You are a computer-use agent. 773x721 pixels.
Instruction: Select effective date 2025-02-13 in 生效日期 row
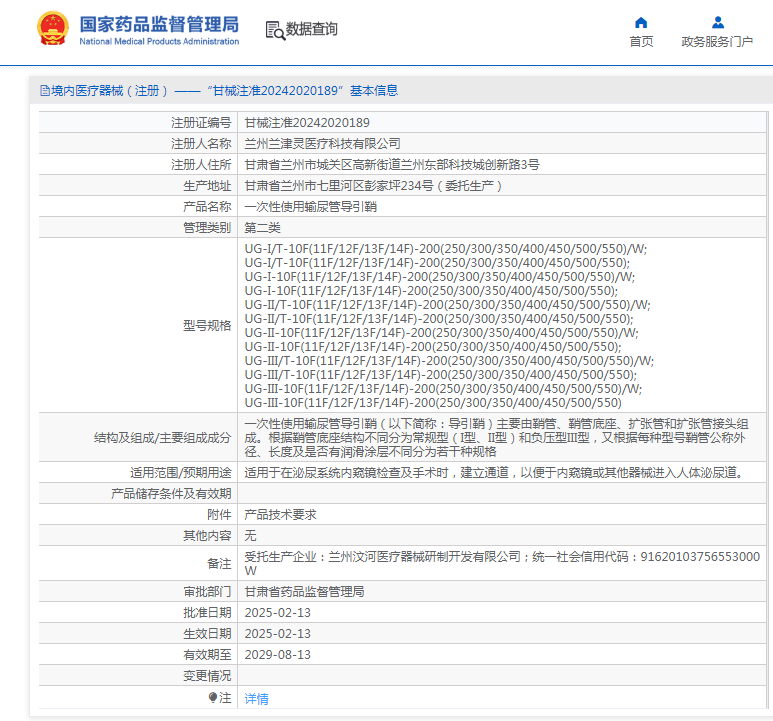point(278,634)
